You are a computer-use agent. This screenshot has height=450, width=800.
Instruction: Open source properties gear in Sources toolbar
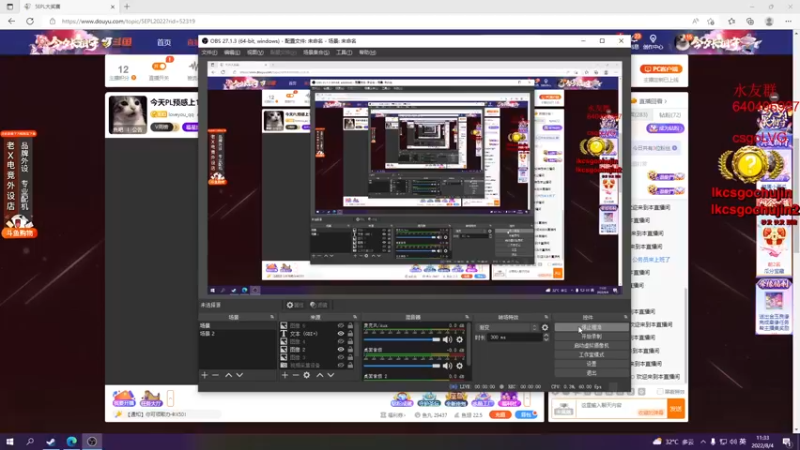tap(307, 375)
